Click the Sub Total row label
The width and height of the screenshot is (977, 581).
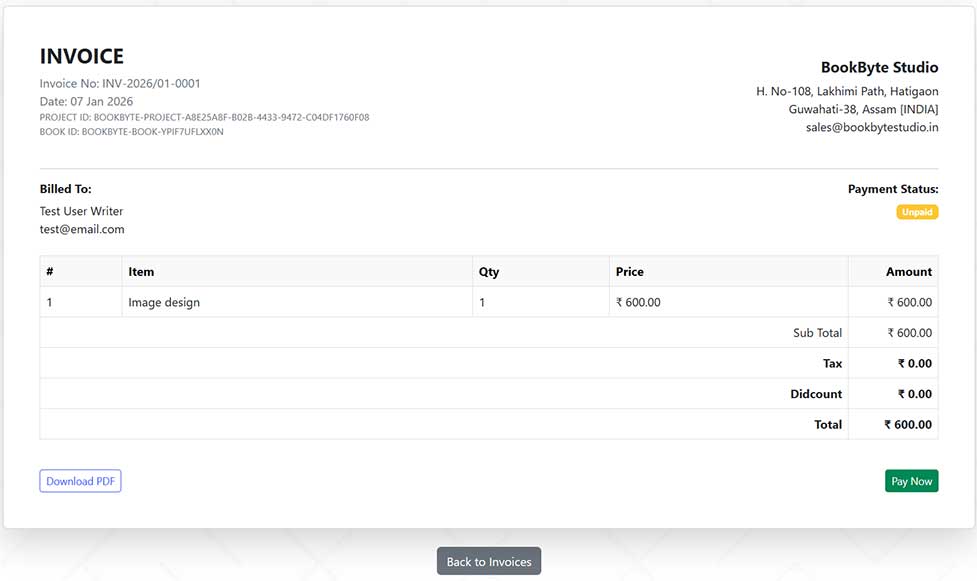(x=817, y=333)
